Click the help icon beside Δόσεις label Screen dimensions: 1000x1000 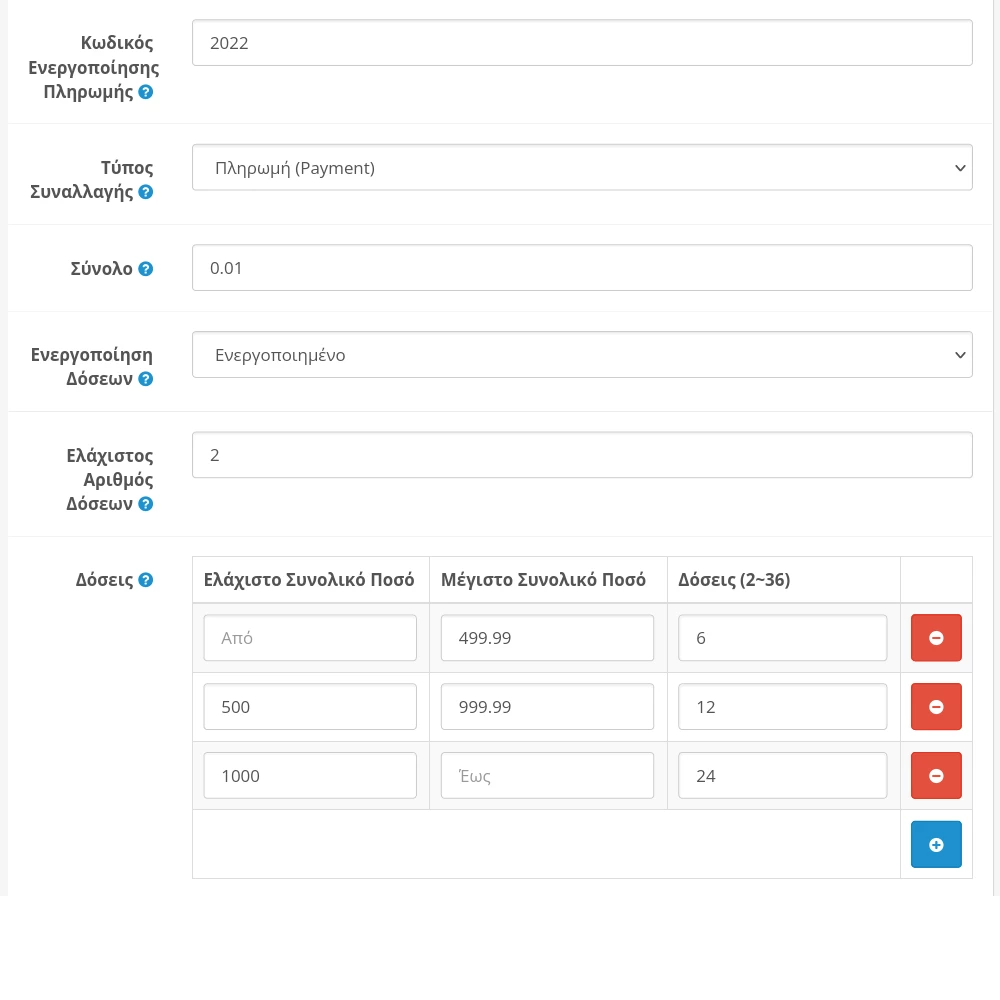146,580
